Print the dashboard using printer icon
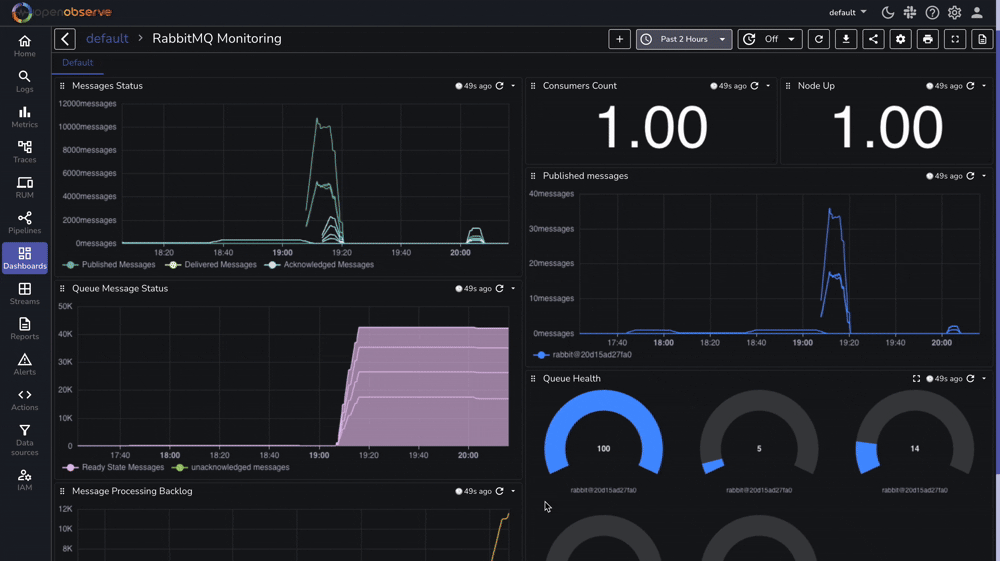This screenshot has height=561, width=1000. 928,39
